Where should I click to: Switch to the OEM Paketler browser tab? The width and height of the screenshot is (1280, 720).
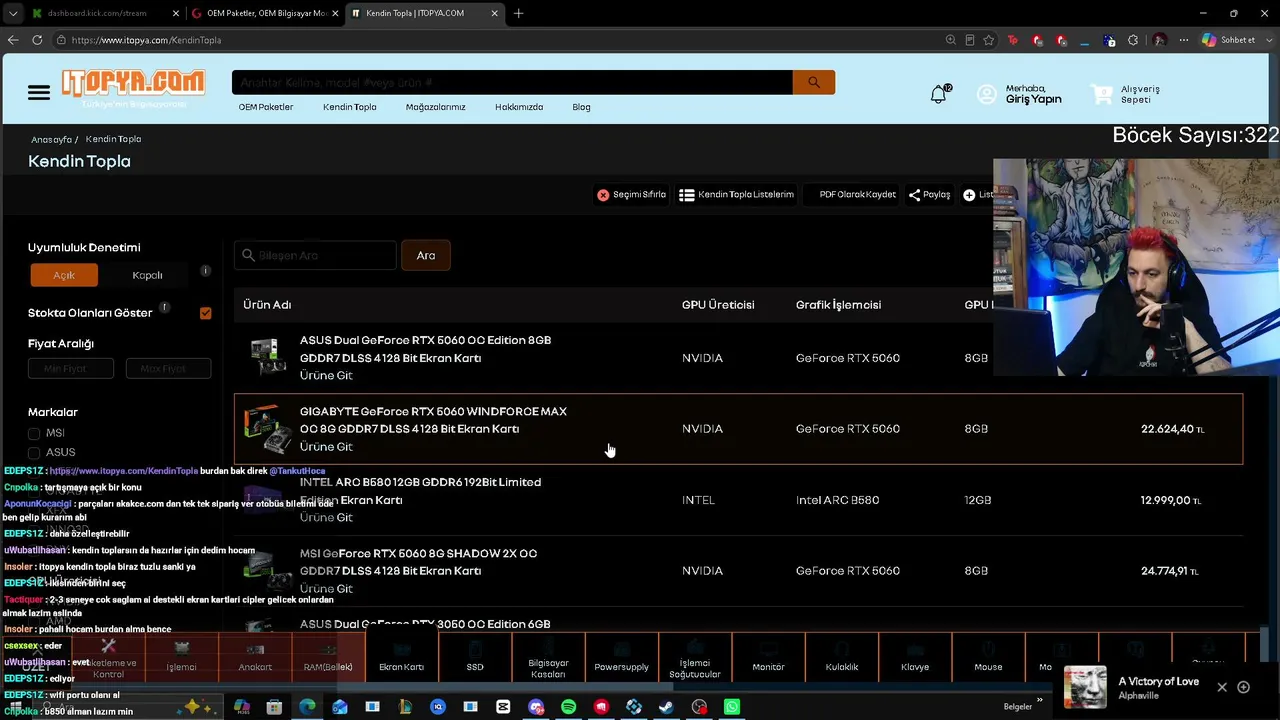[x=266, y=13]
